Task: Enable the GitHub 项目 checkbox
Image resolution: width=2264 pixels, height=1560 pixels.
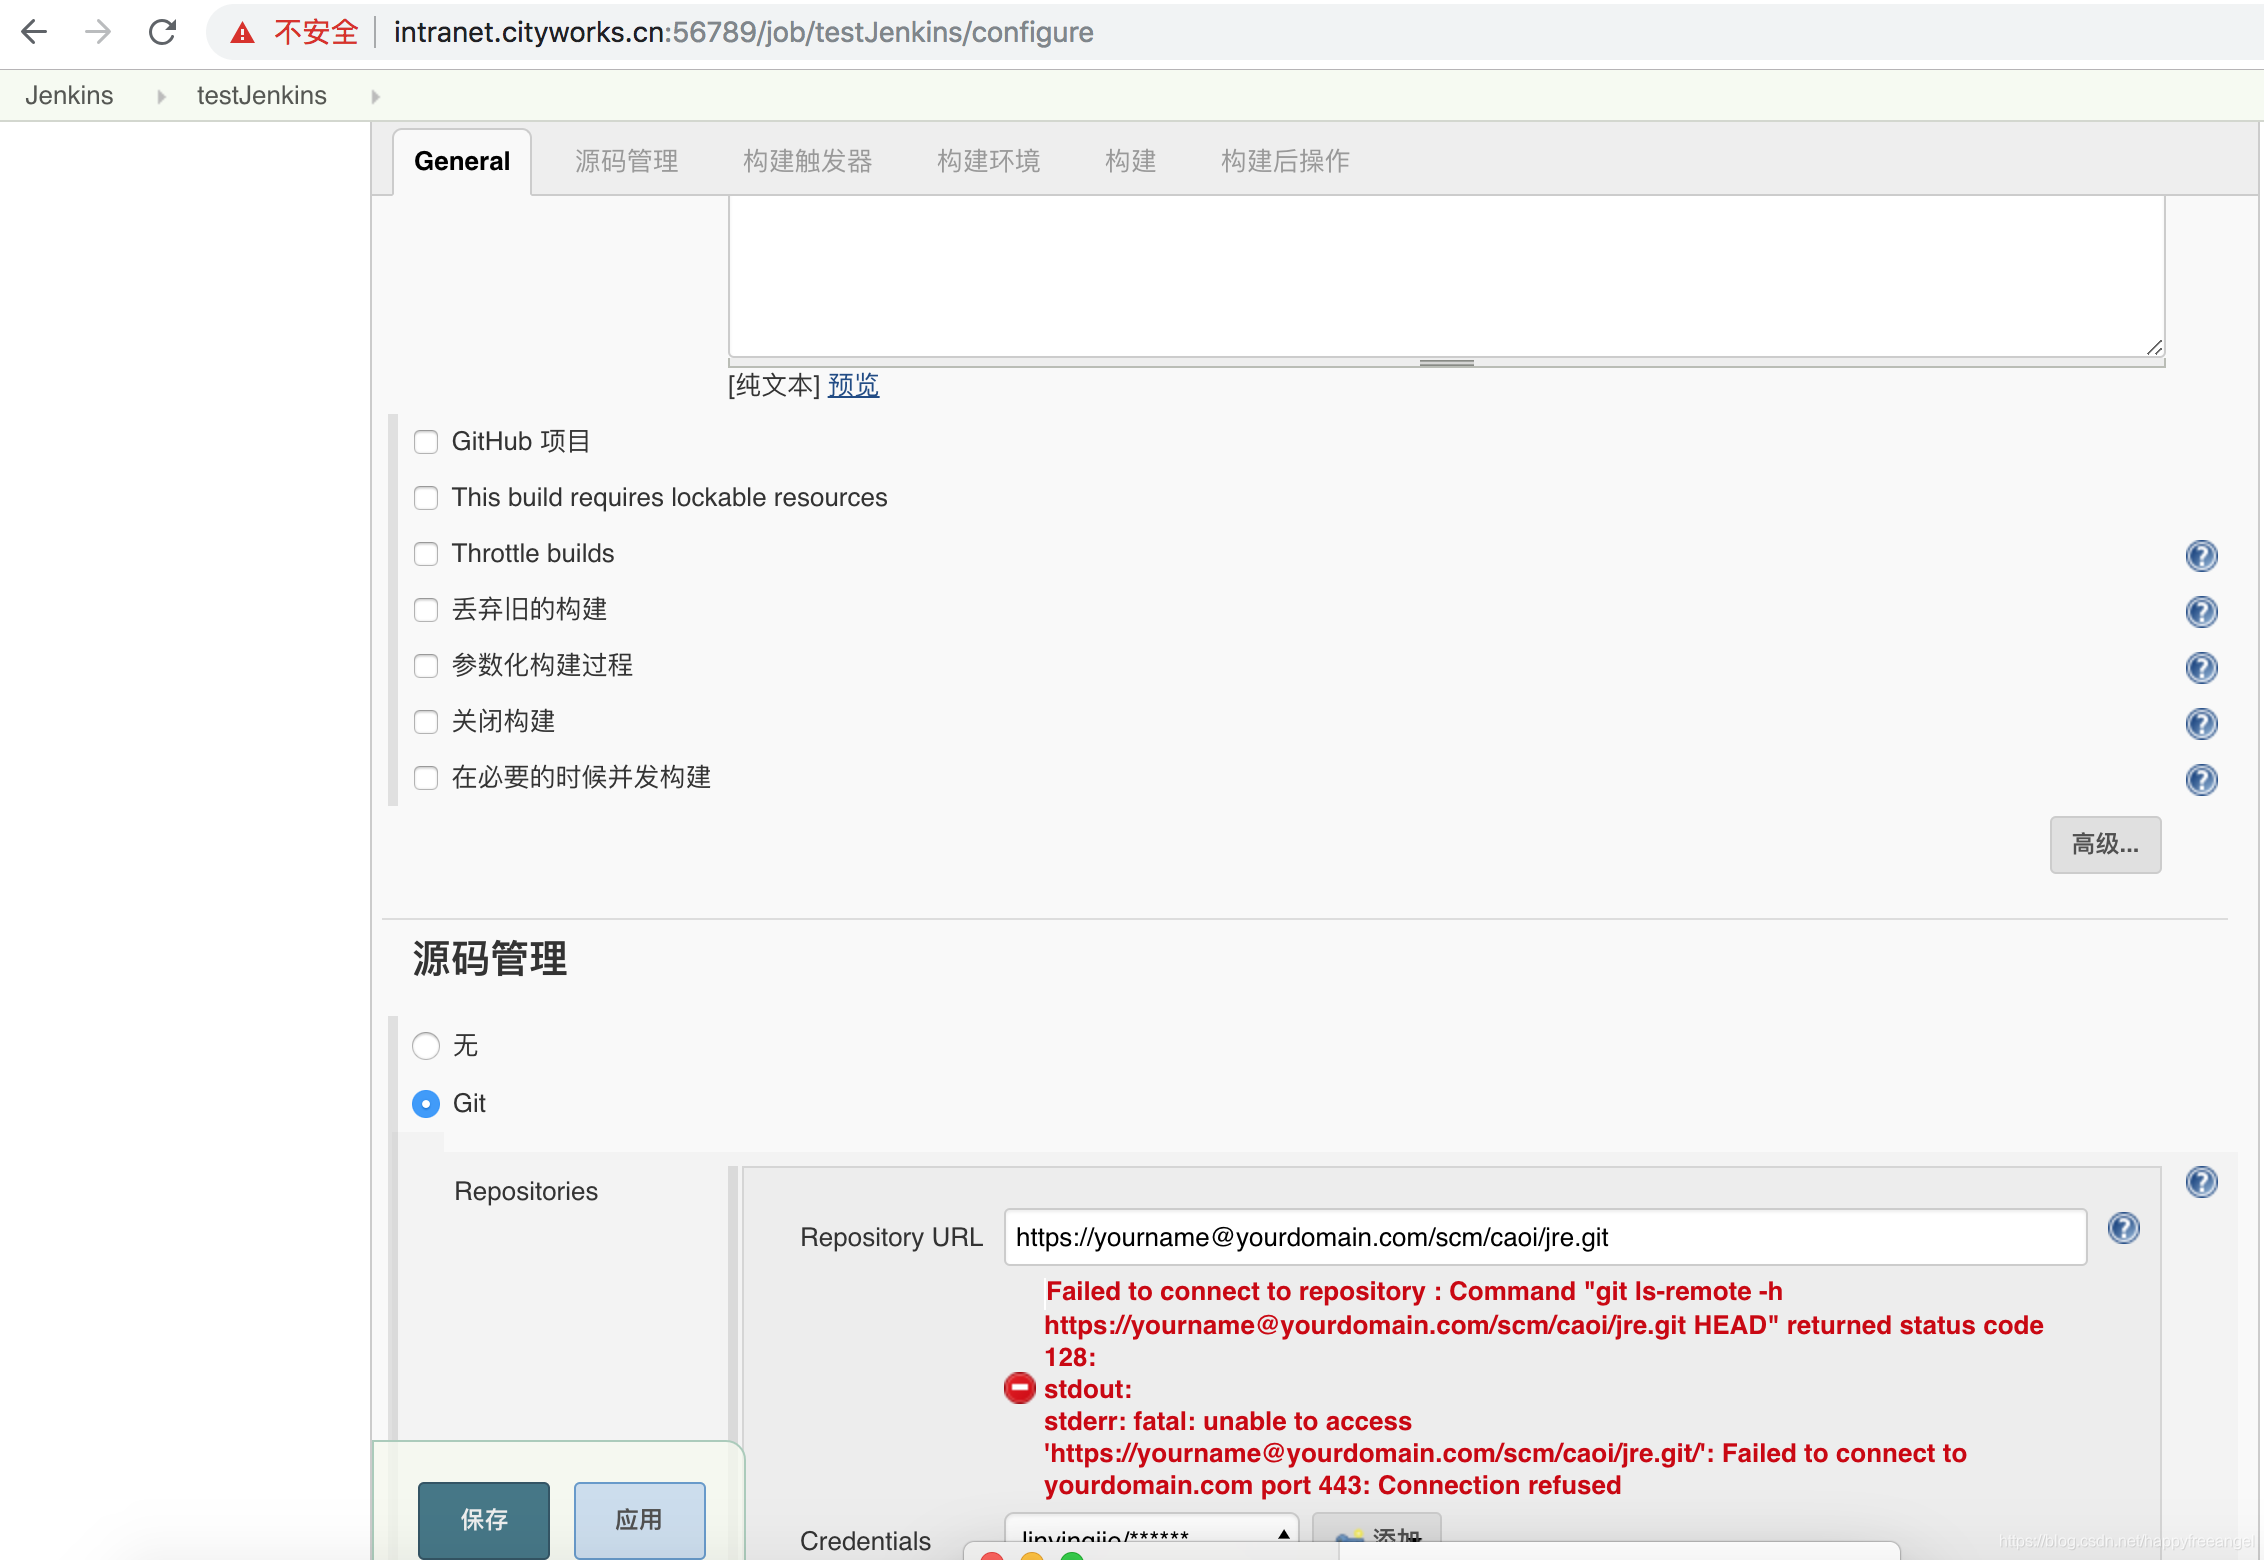Action: (x=426, y=442)
